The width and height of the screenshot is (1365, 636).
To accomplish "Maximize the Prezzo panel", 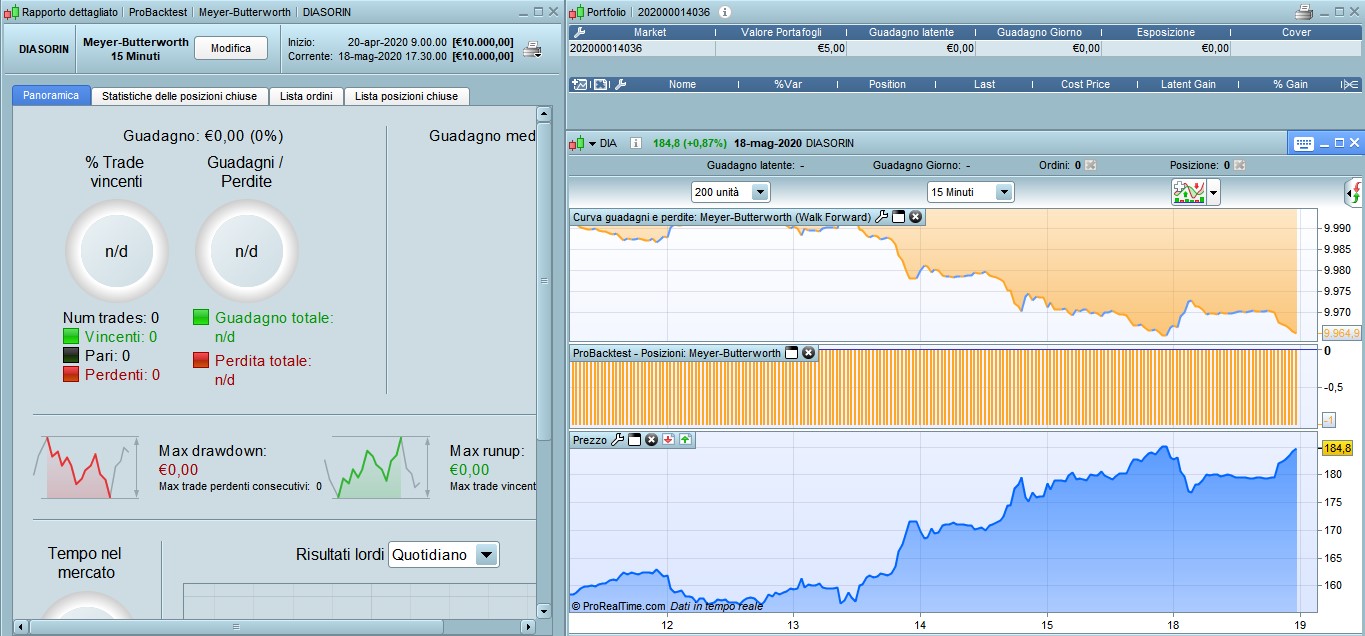I will click(x=634, y=439).
